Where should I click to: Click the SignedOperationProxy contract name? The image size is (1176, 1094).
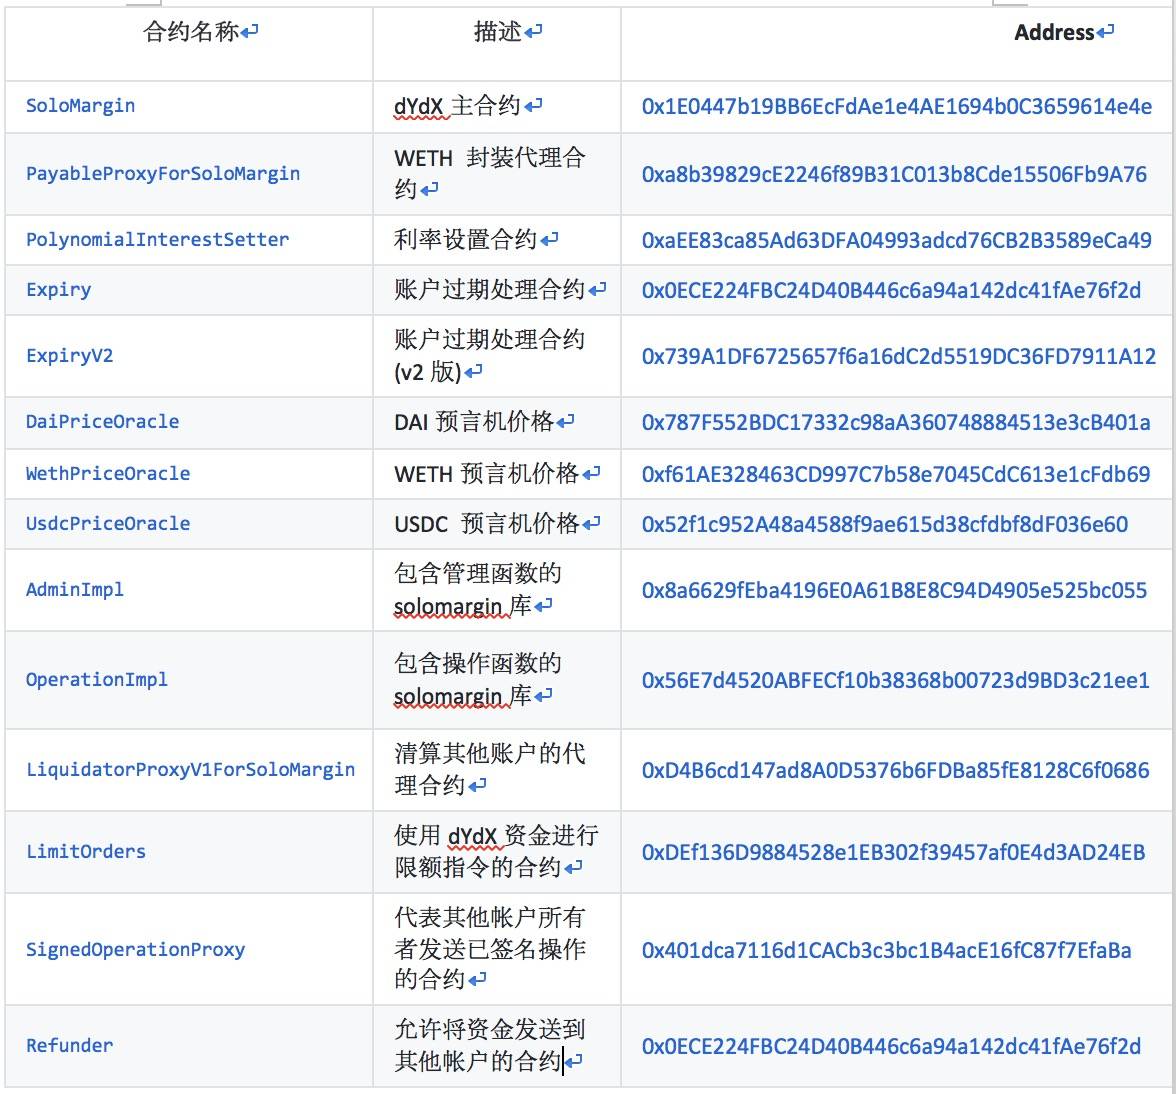click(x=136, y=950)
